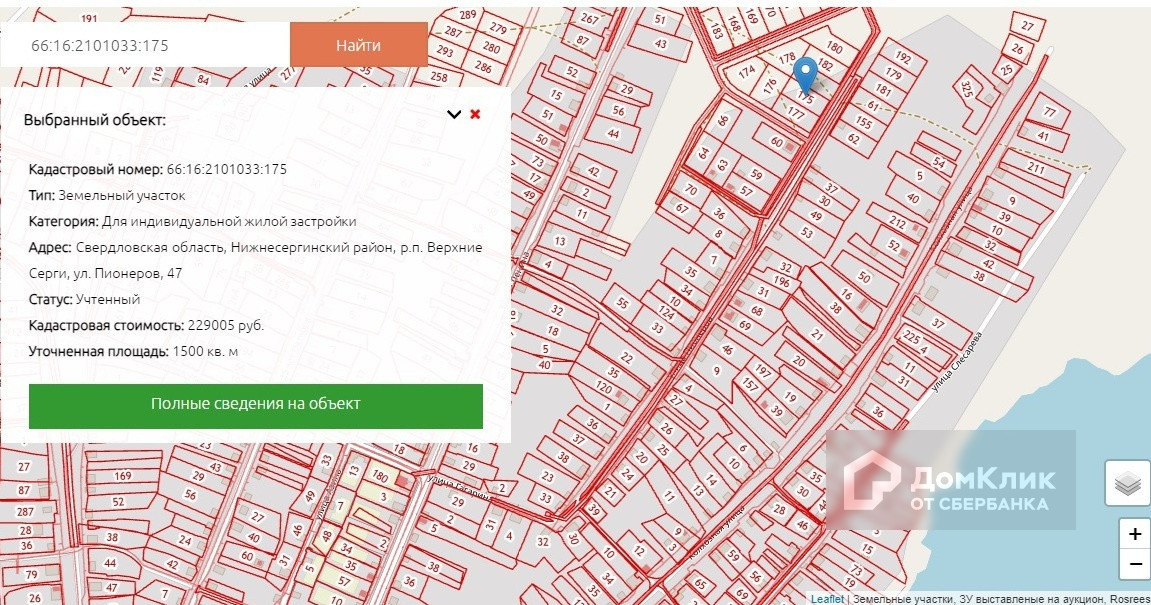Click parcel 212 on the map
This screenshot has height=605, width=1151.
pyautogui.click(x=897, y=220)
